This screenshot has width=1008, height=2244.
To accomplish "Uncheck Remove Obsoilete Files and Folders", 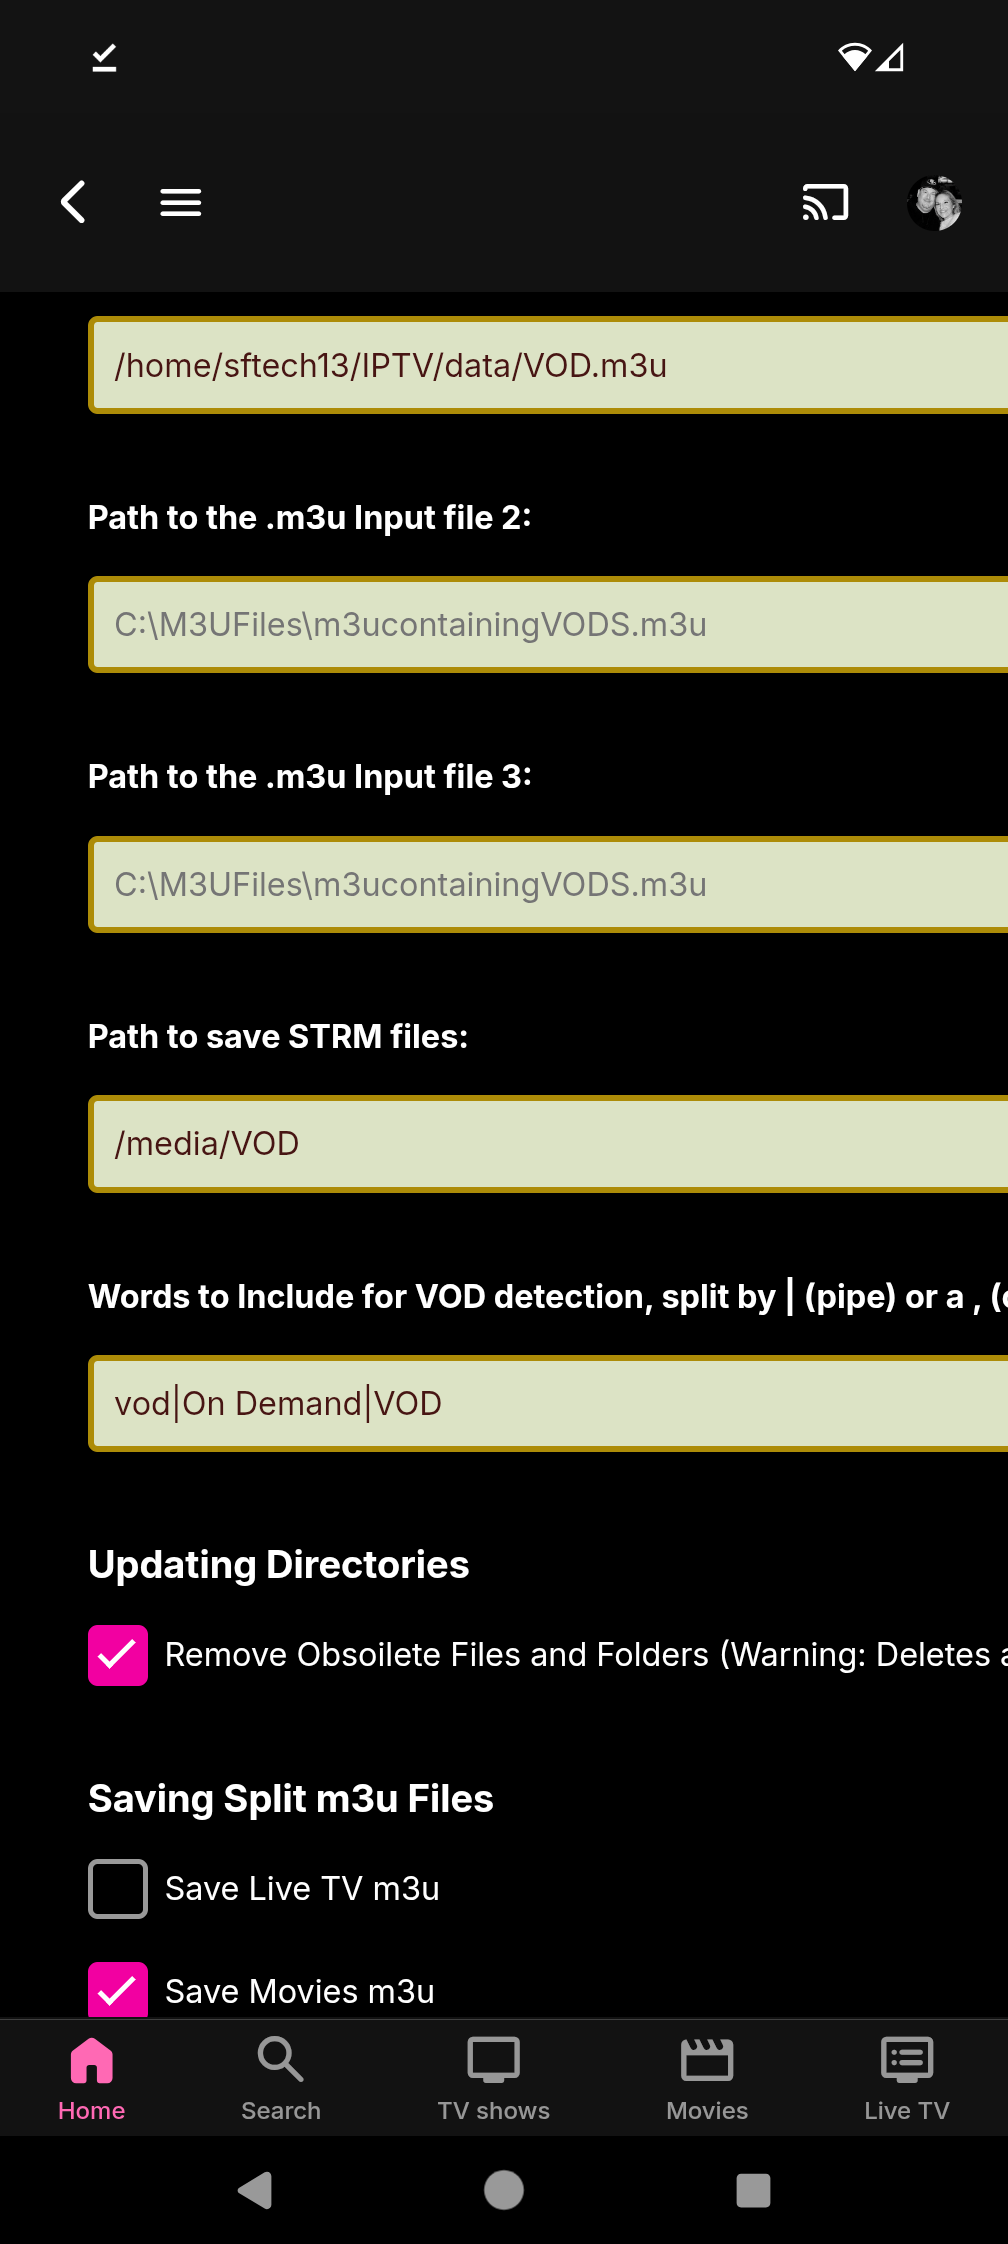I will pos(118,1655).
